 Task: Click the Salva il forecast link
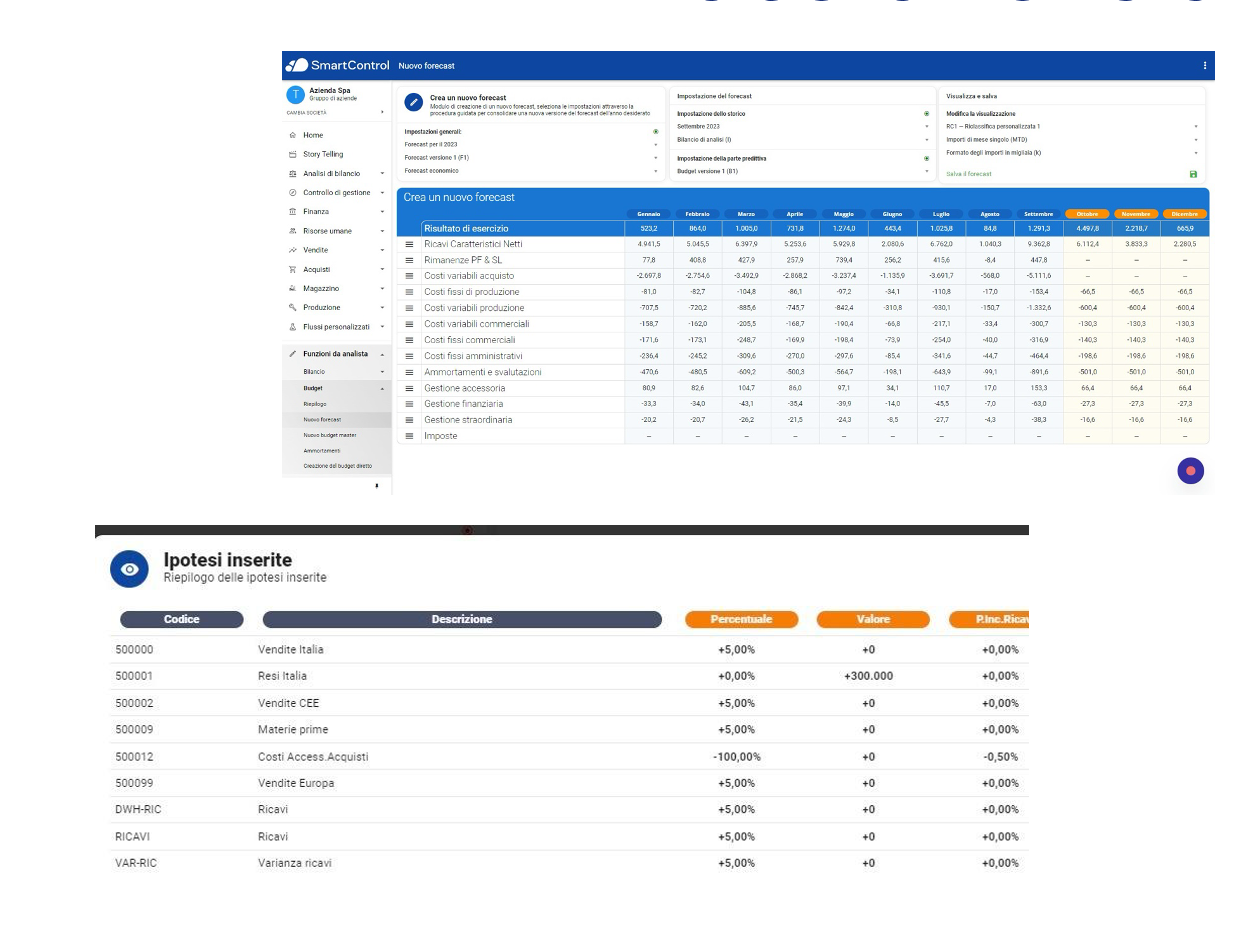coord(969,174)
